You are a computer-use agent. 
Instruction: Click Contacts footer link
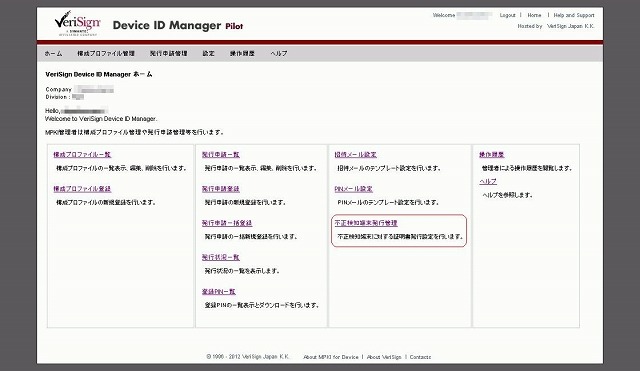420,357
